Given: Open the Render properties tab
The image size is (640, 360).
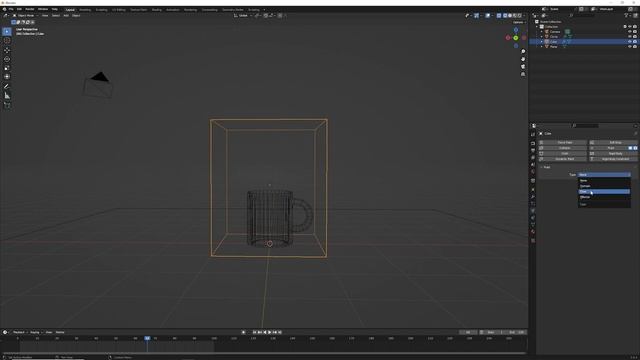Looking at the screenshot, I should 533,144.
